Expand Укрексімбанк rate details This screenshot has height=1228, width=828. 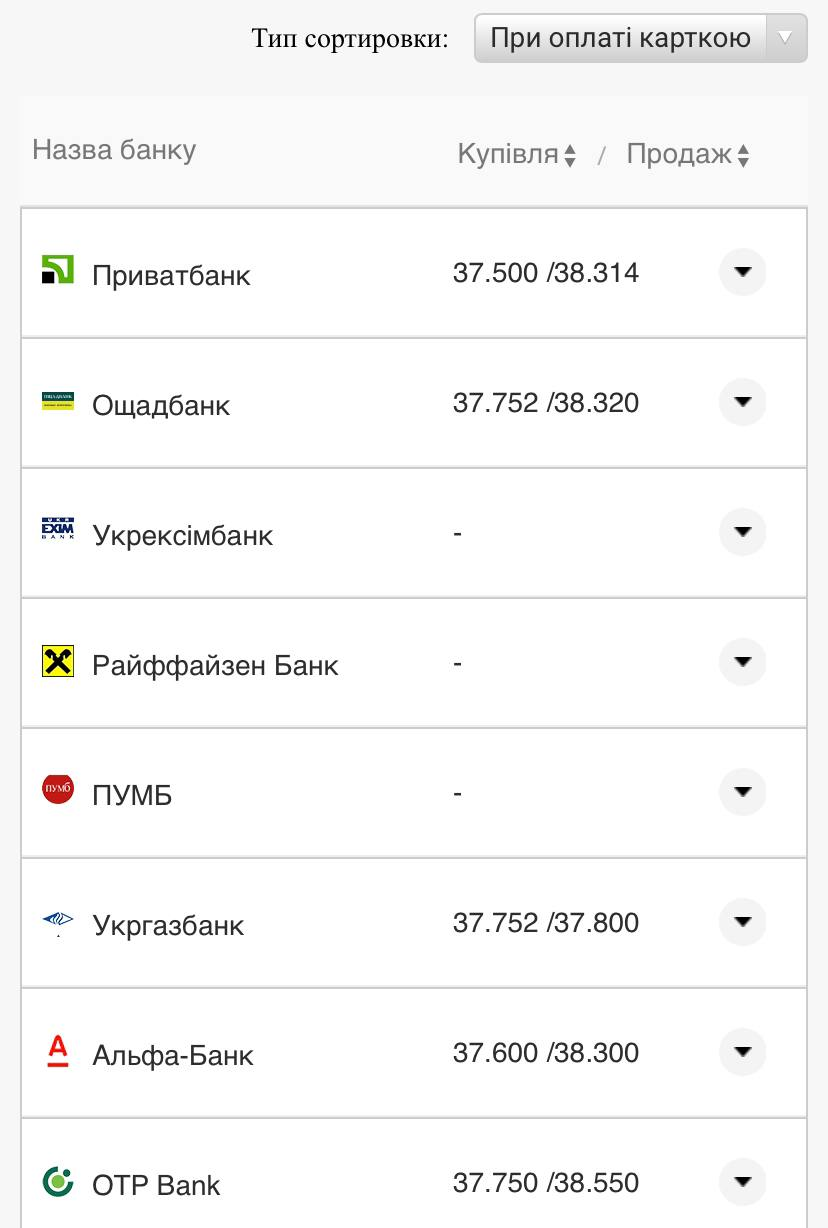[742, 532]
